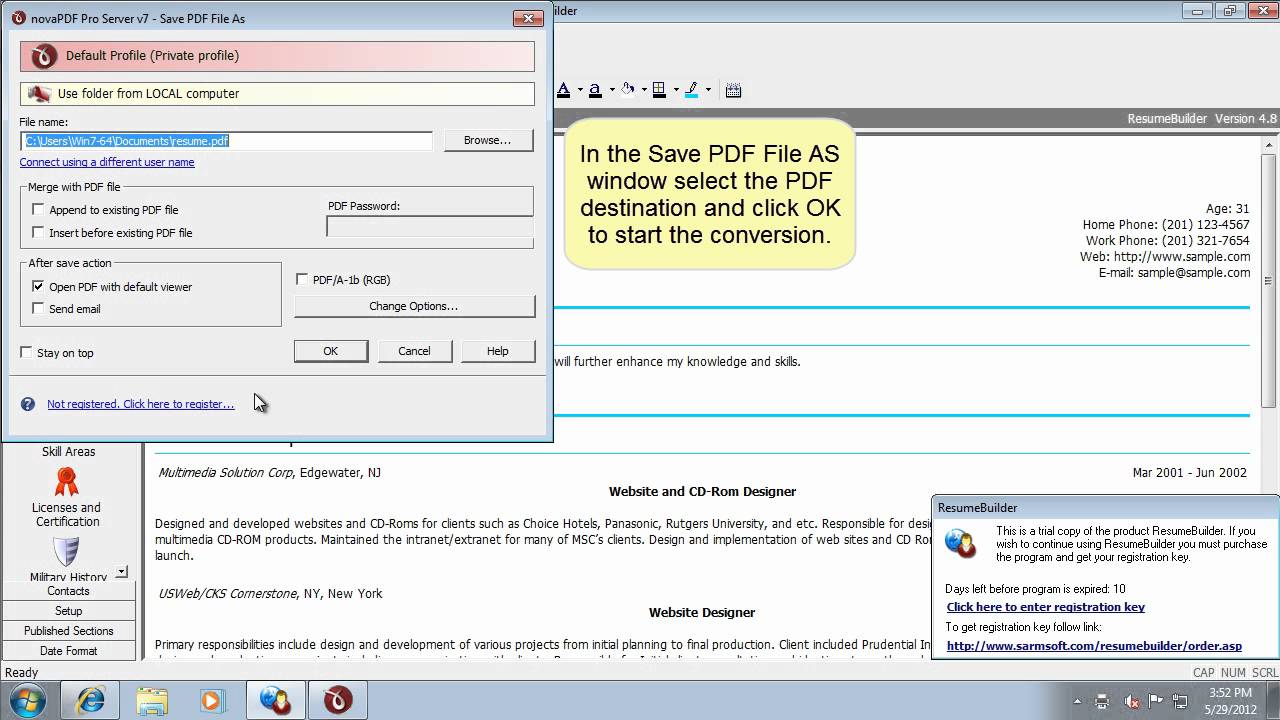Switch to ResumeBuilder taskbar button

click(x=275, y=700)
